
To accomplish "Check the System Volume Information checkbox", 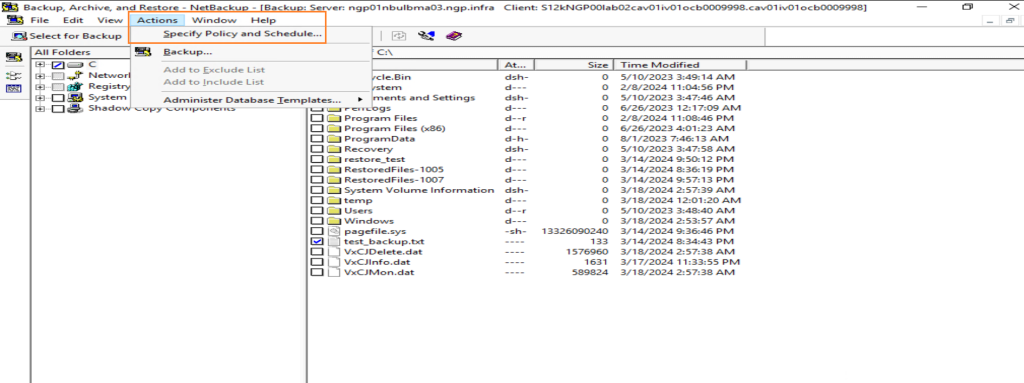I will [317, 190].
